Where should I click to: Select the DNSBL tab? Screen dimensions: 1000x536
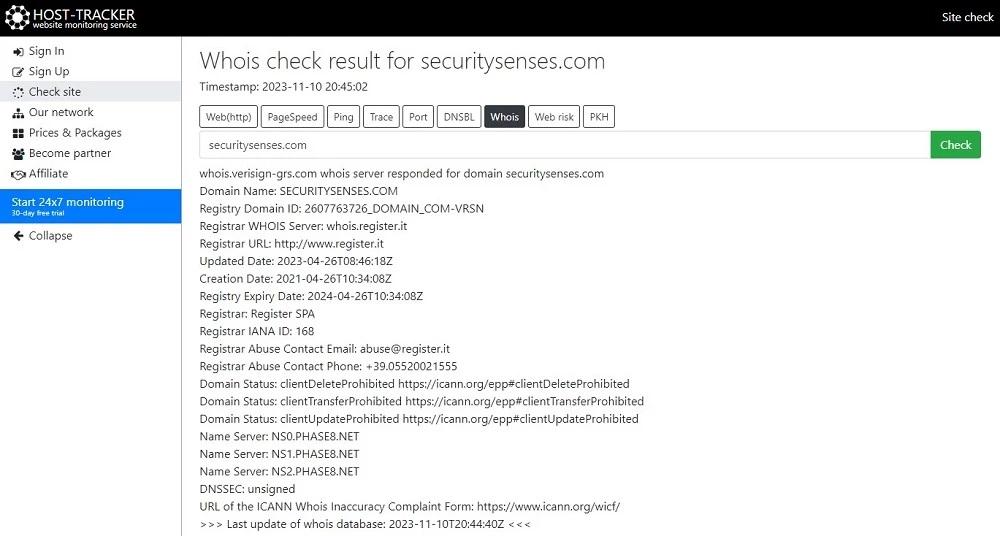coord(459,117)
